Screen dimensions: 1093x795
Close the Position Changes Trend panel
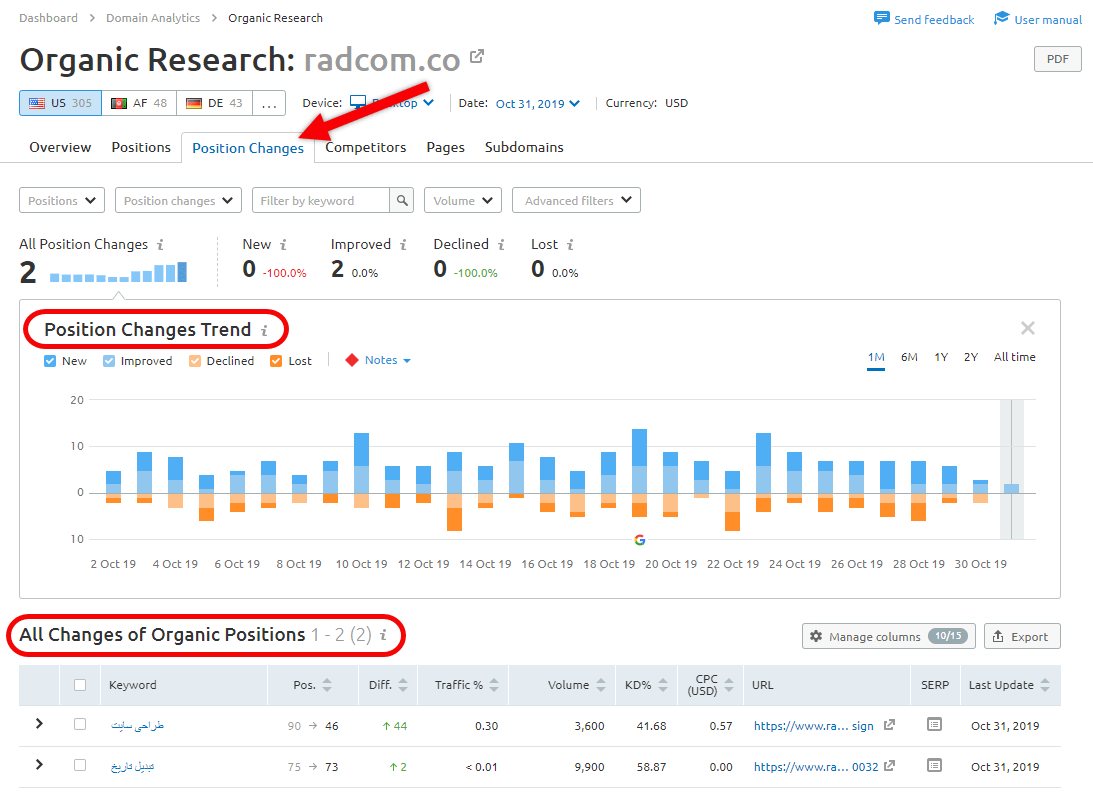(x=1027, y=328)
